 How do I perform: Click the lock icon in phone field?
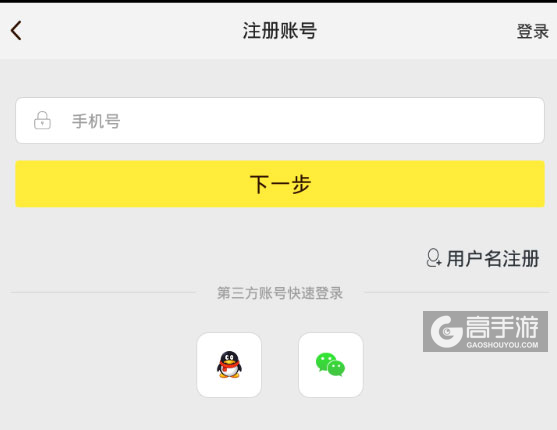[42, 120]
